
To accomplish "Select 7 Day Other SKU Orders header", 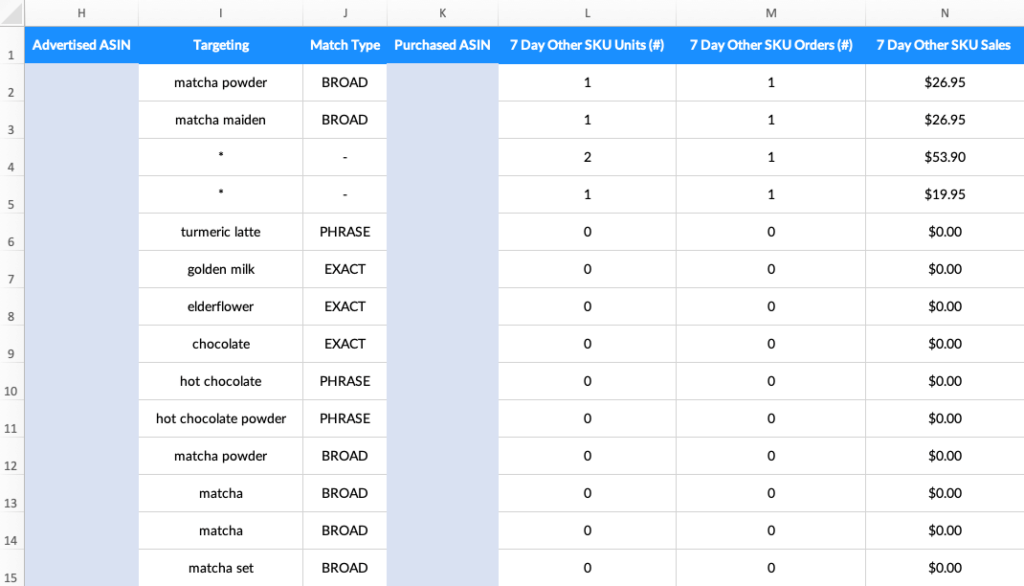I will (770, 45).
